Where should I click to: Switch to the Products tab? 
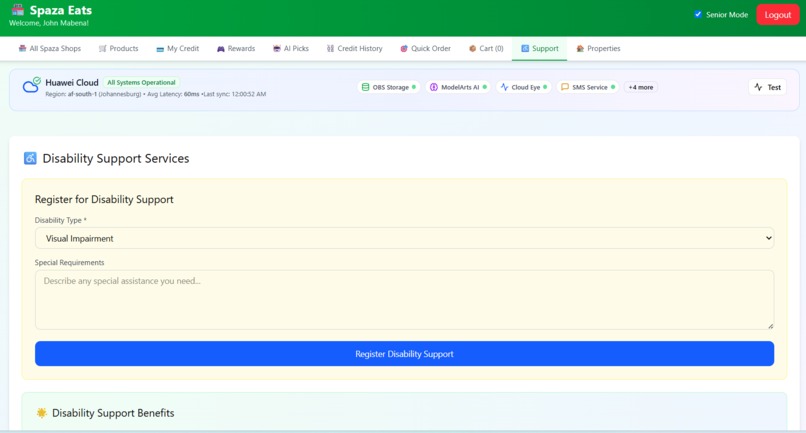[x=118, y=48]
